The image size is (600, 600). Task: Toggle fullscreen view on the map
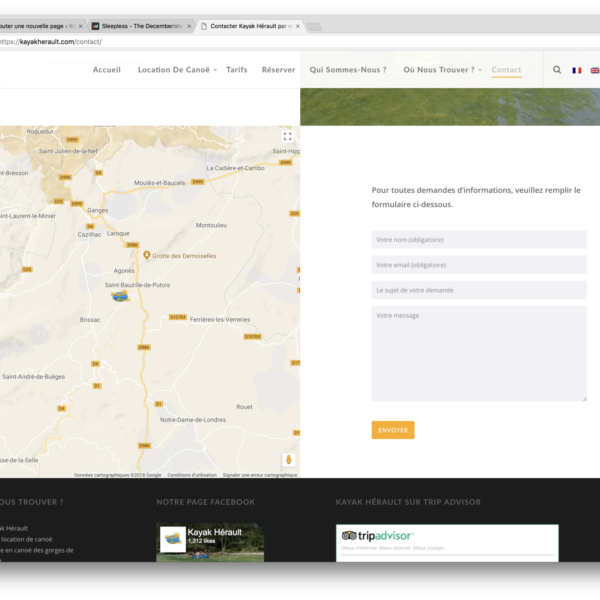click(287, 137)
